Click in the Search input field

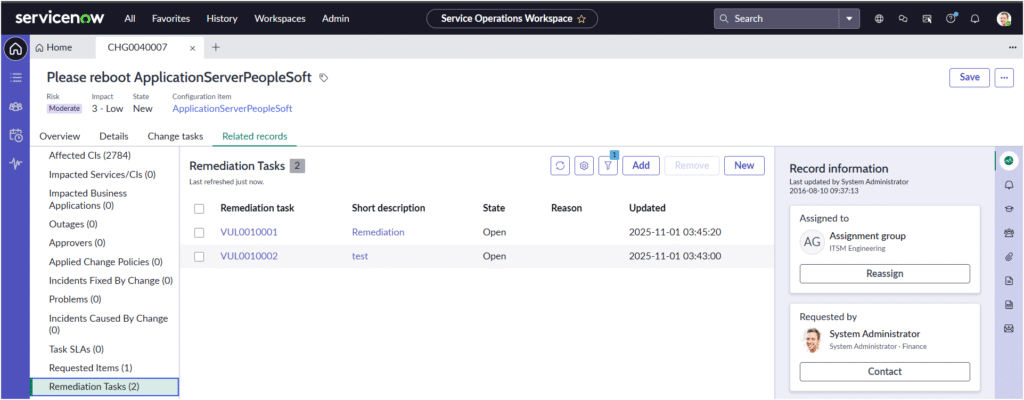click(x=782, y=18)
